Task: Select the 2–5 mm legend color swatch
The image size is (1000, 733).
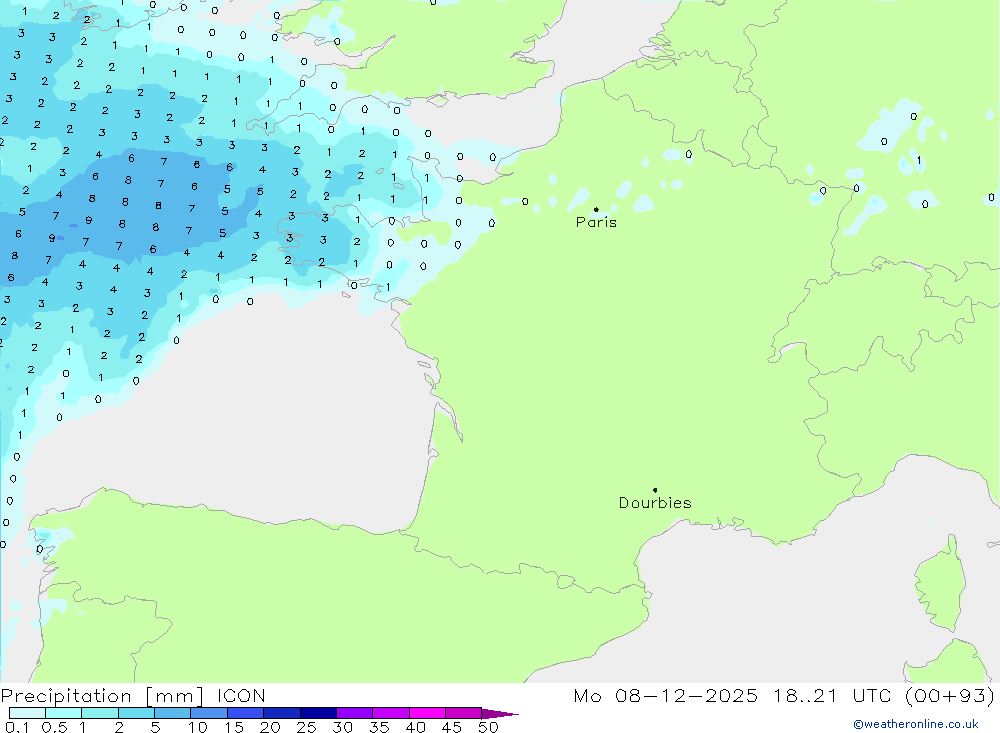Action: tap(136, 713)
